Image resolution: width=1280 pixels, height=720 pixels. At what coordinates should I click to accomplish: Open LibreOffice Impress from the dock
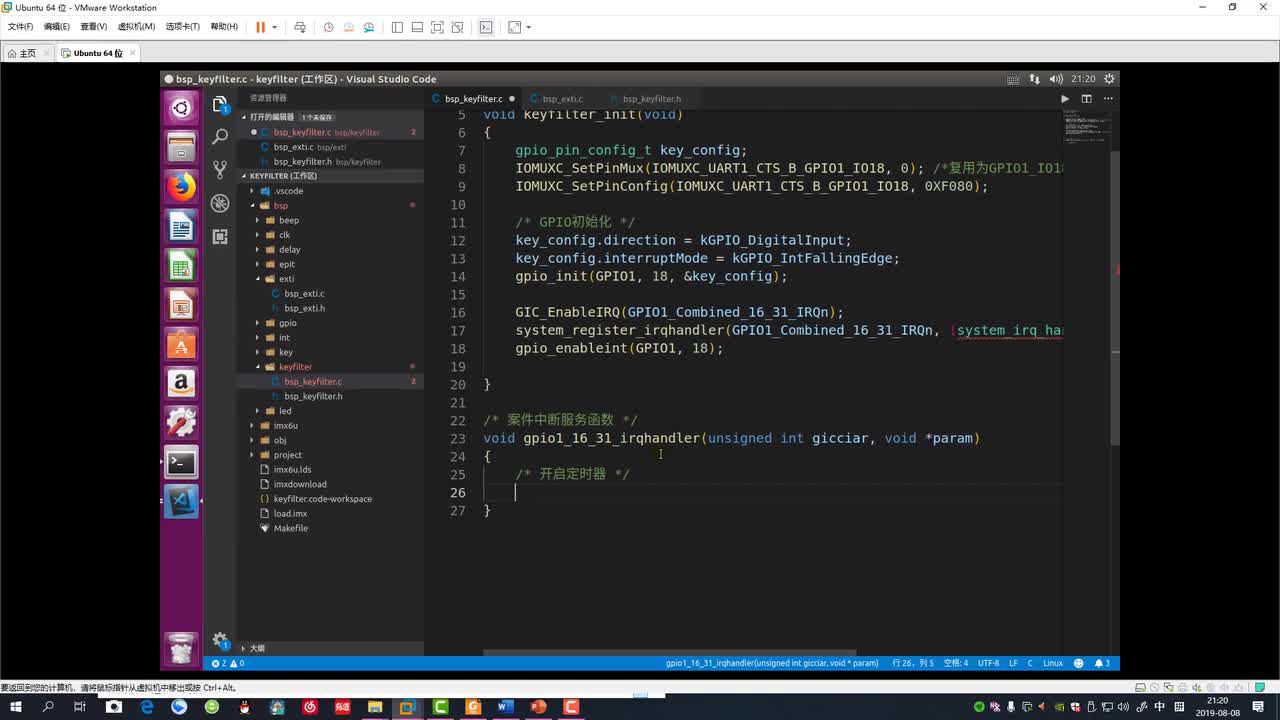[x=181, y=305]
